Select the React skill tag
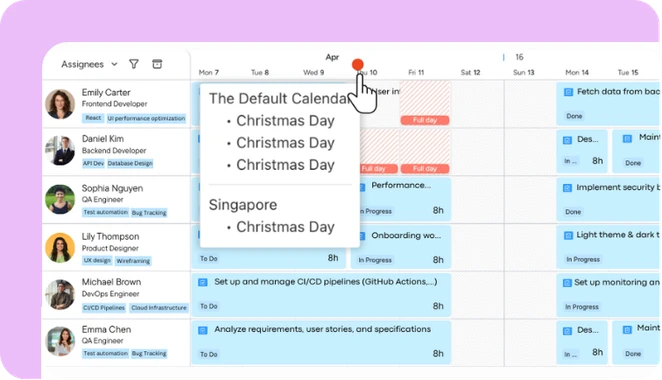662x380 pixels. pos(93,118)
